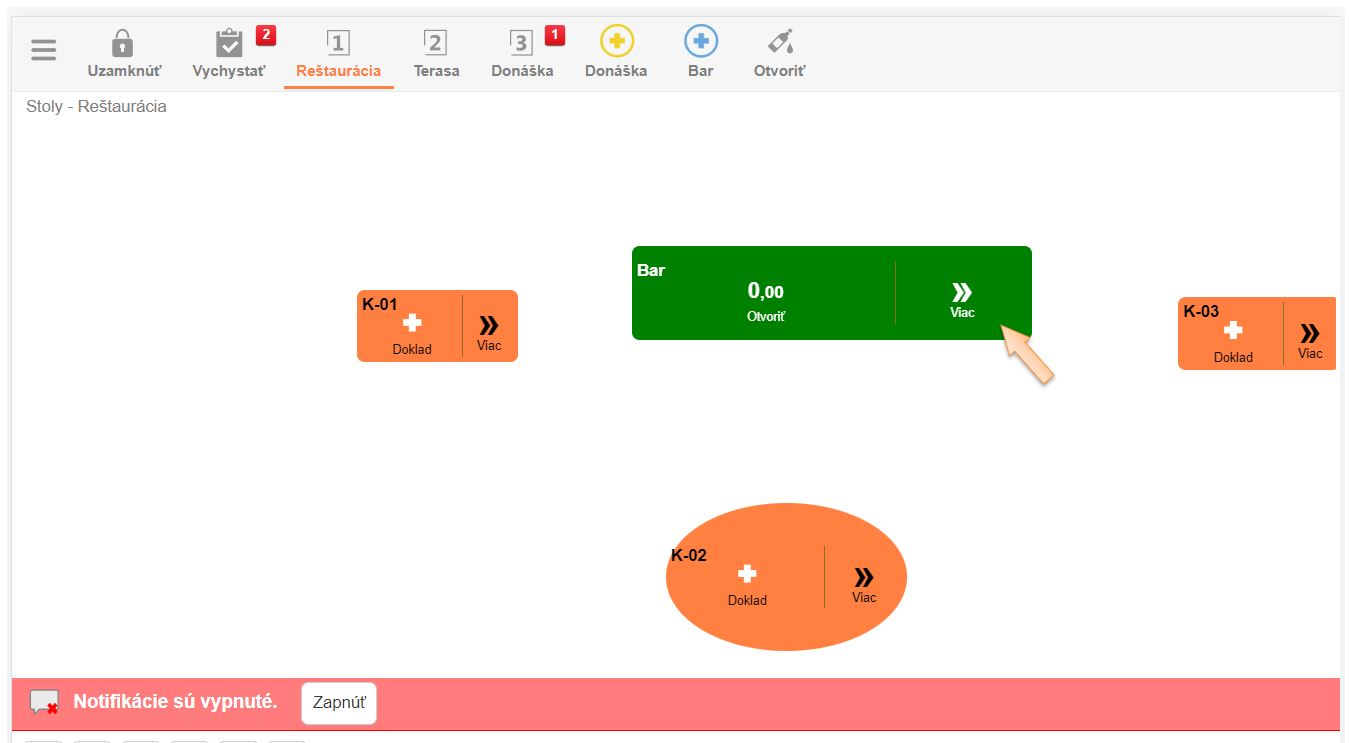Image resolution: width=1350 pixels, height=743 pixels.
Task: Expand Viac options for K-03
Action: point(1310,337)
